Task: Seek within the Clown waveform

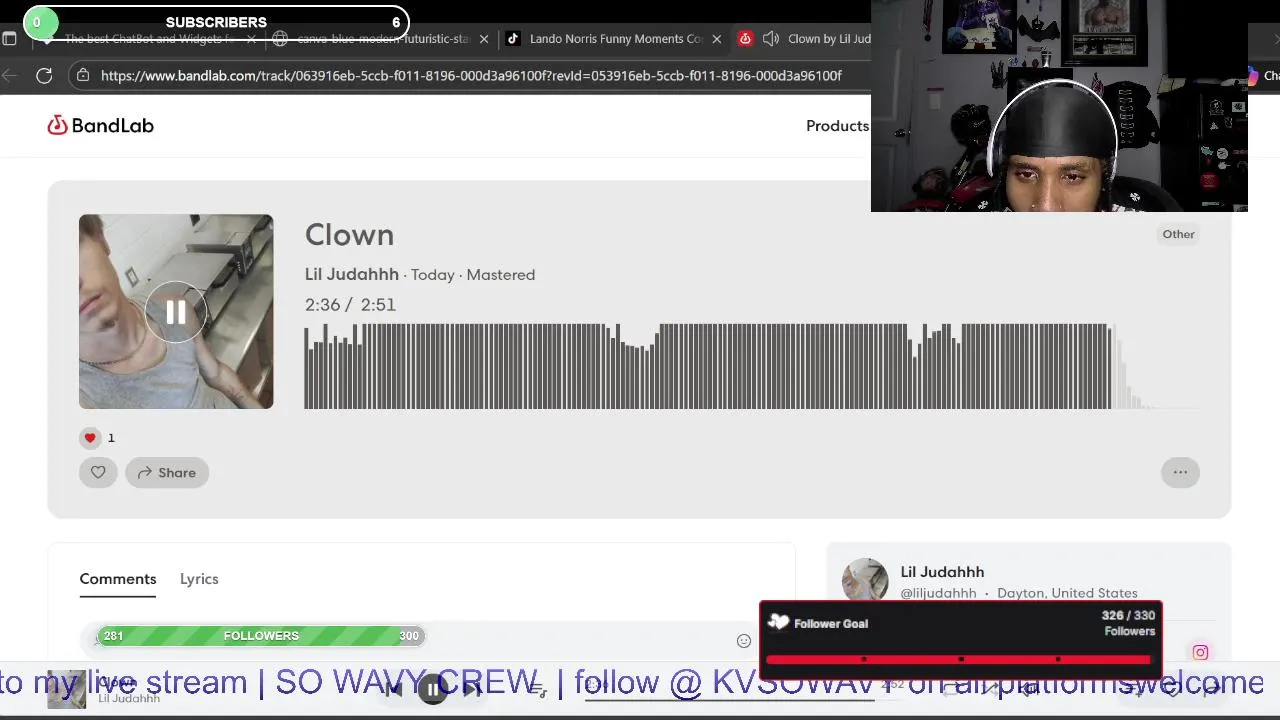Action: click(752, 366)
